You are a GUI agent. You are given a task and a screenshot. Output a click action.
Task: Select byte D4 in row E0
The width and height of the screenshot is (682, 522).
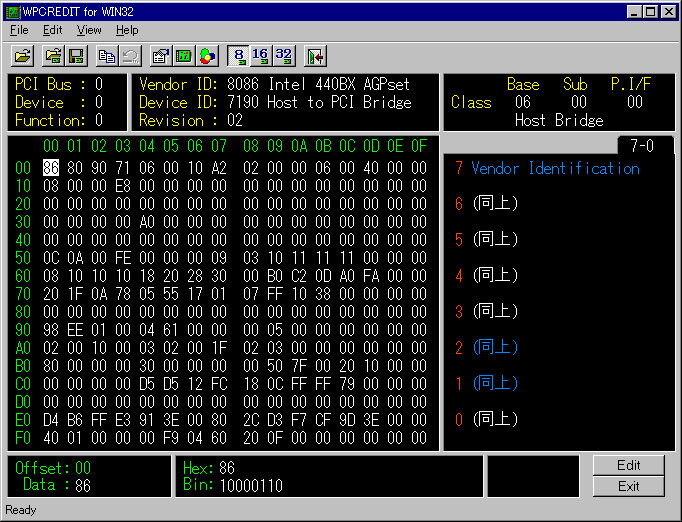(51, 420)
